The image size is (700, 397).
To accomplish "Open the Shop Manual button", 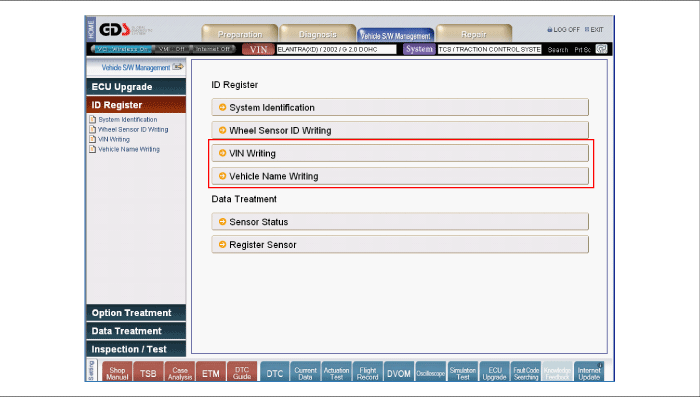I will 117,372.
